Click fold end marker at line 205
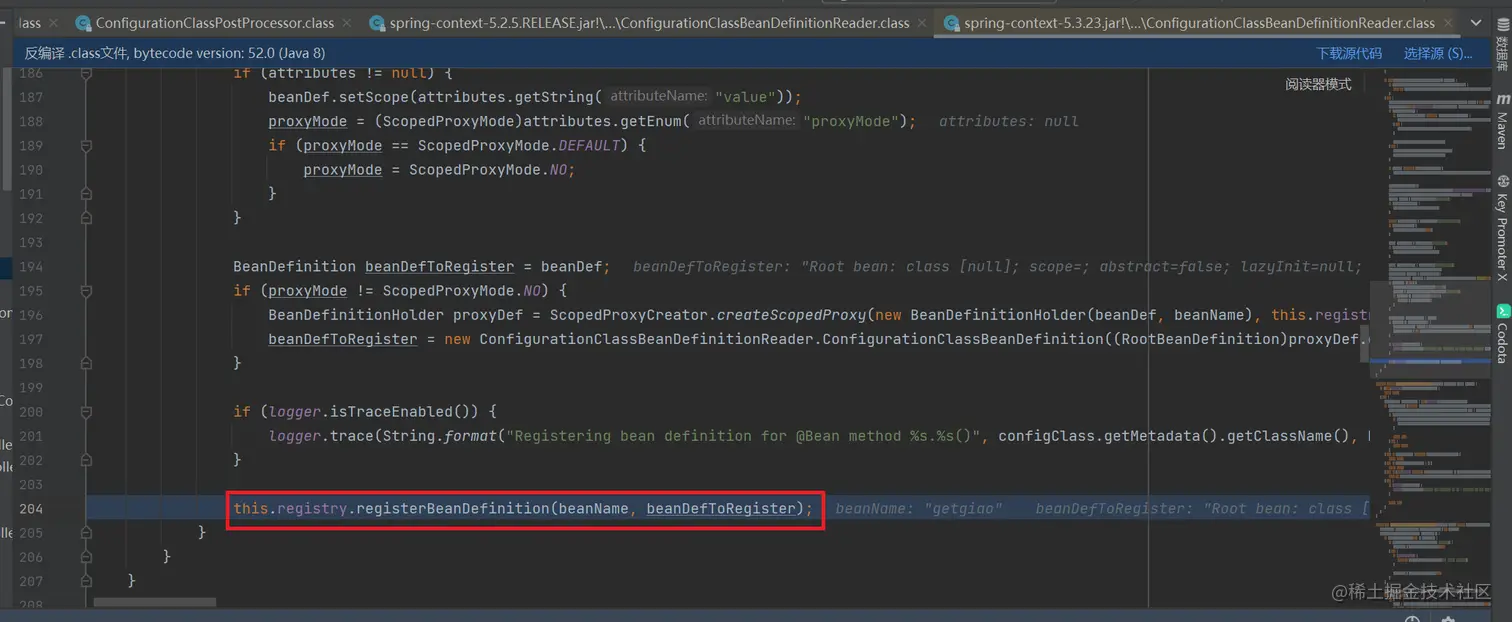The height and width of the screenshot is (622, 1512). pos(86,532)
